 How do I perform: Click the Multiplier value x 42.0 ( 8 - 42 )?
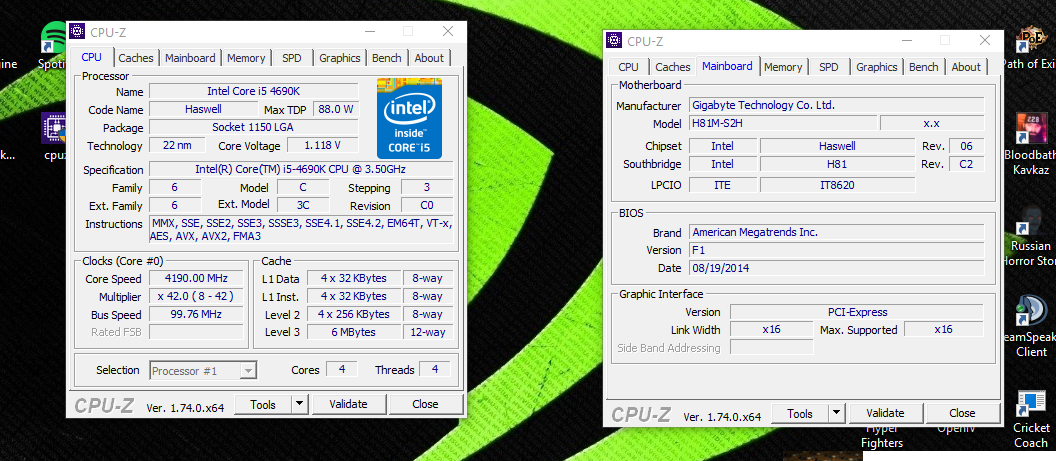click(x=196, y=297)
